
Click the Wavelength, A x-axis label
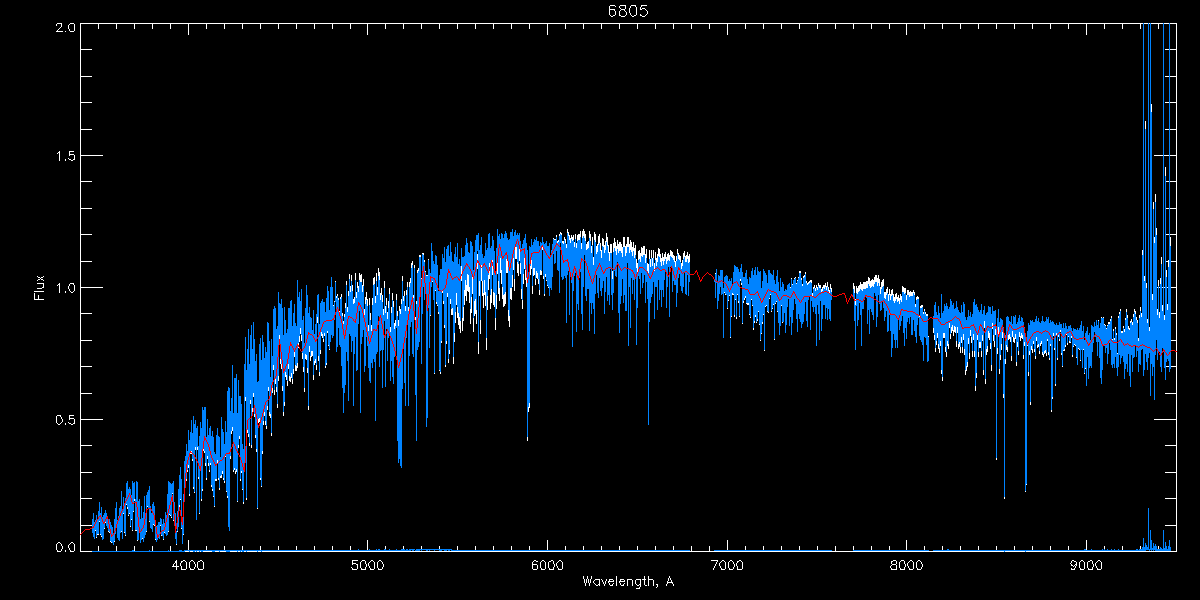pyautogui.click(x=627, y=581)
